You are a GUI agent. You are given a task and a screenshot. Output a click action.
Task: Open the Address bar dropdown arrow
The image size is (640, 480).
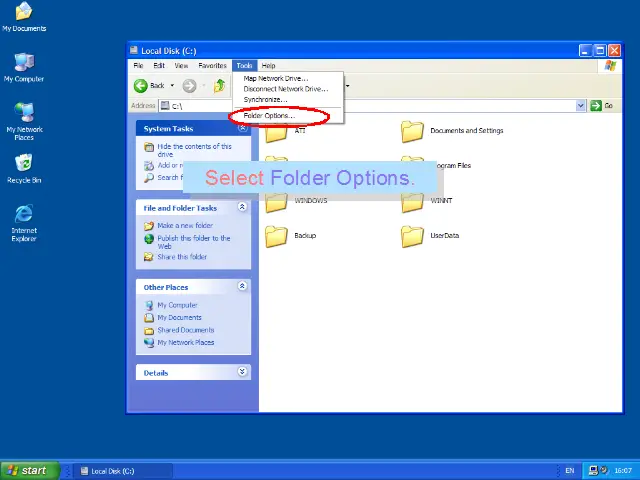pos(580,106)
